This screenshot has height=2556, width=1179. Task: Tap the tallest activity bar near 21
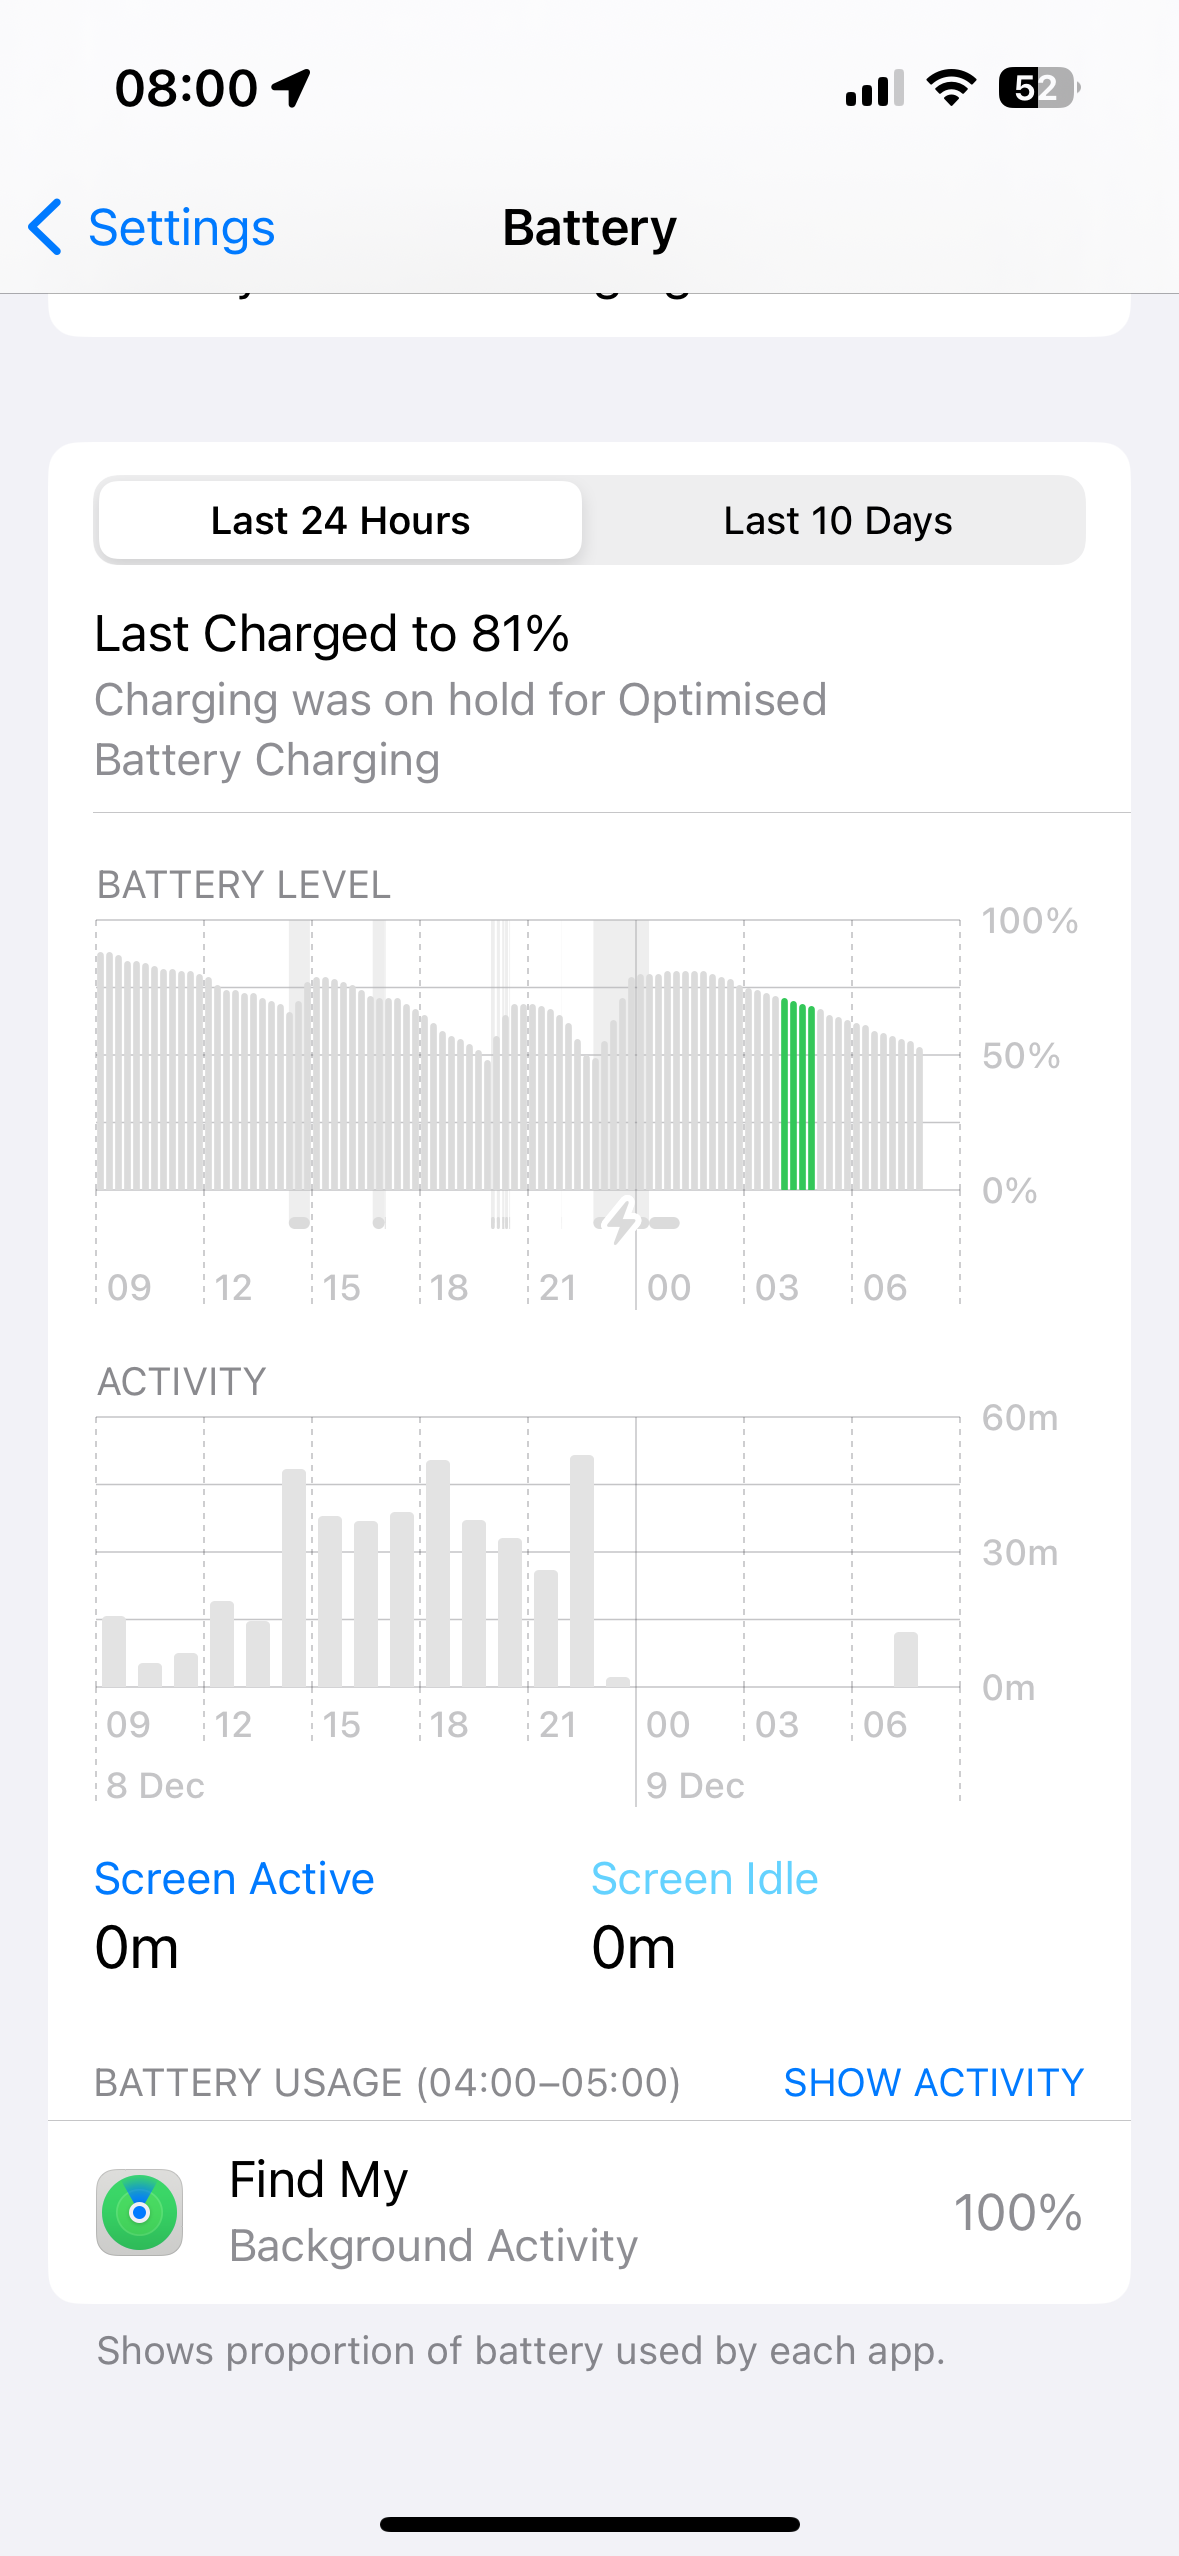(x=582, y=1570)
